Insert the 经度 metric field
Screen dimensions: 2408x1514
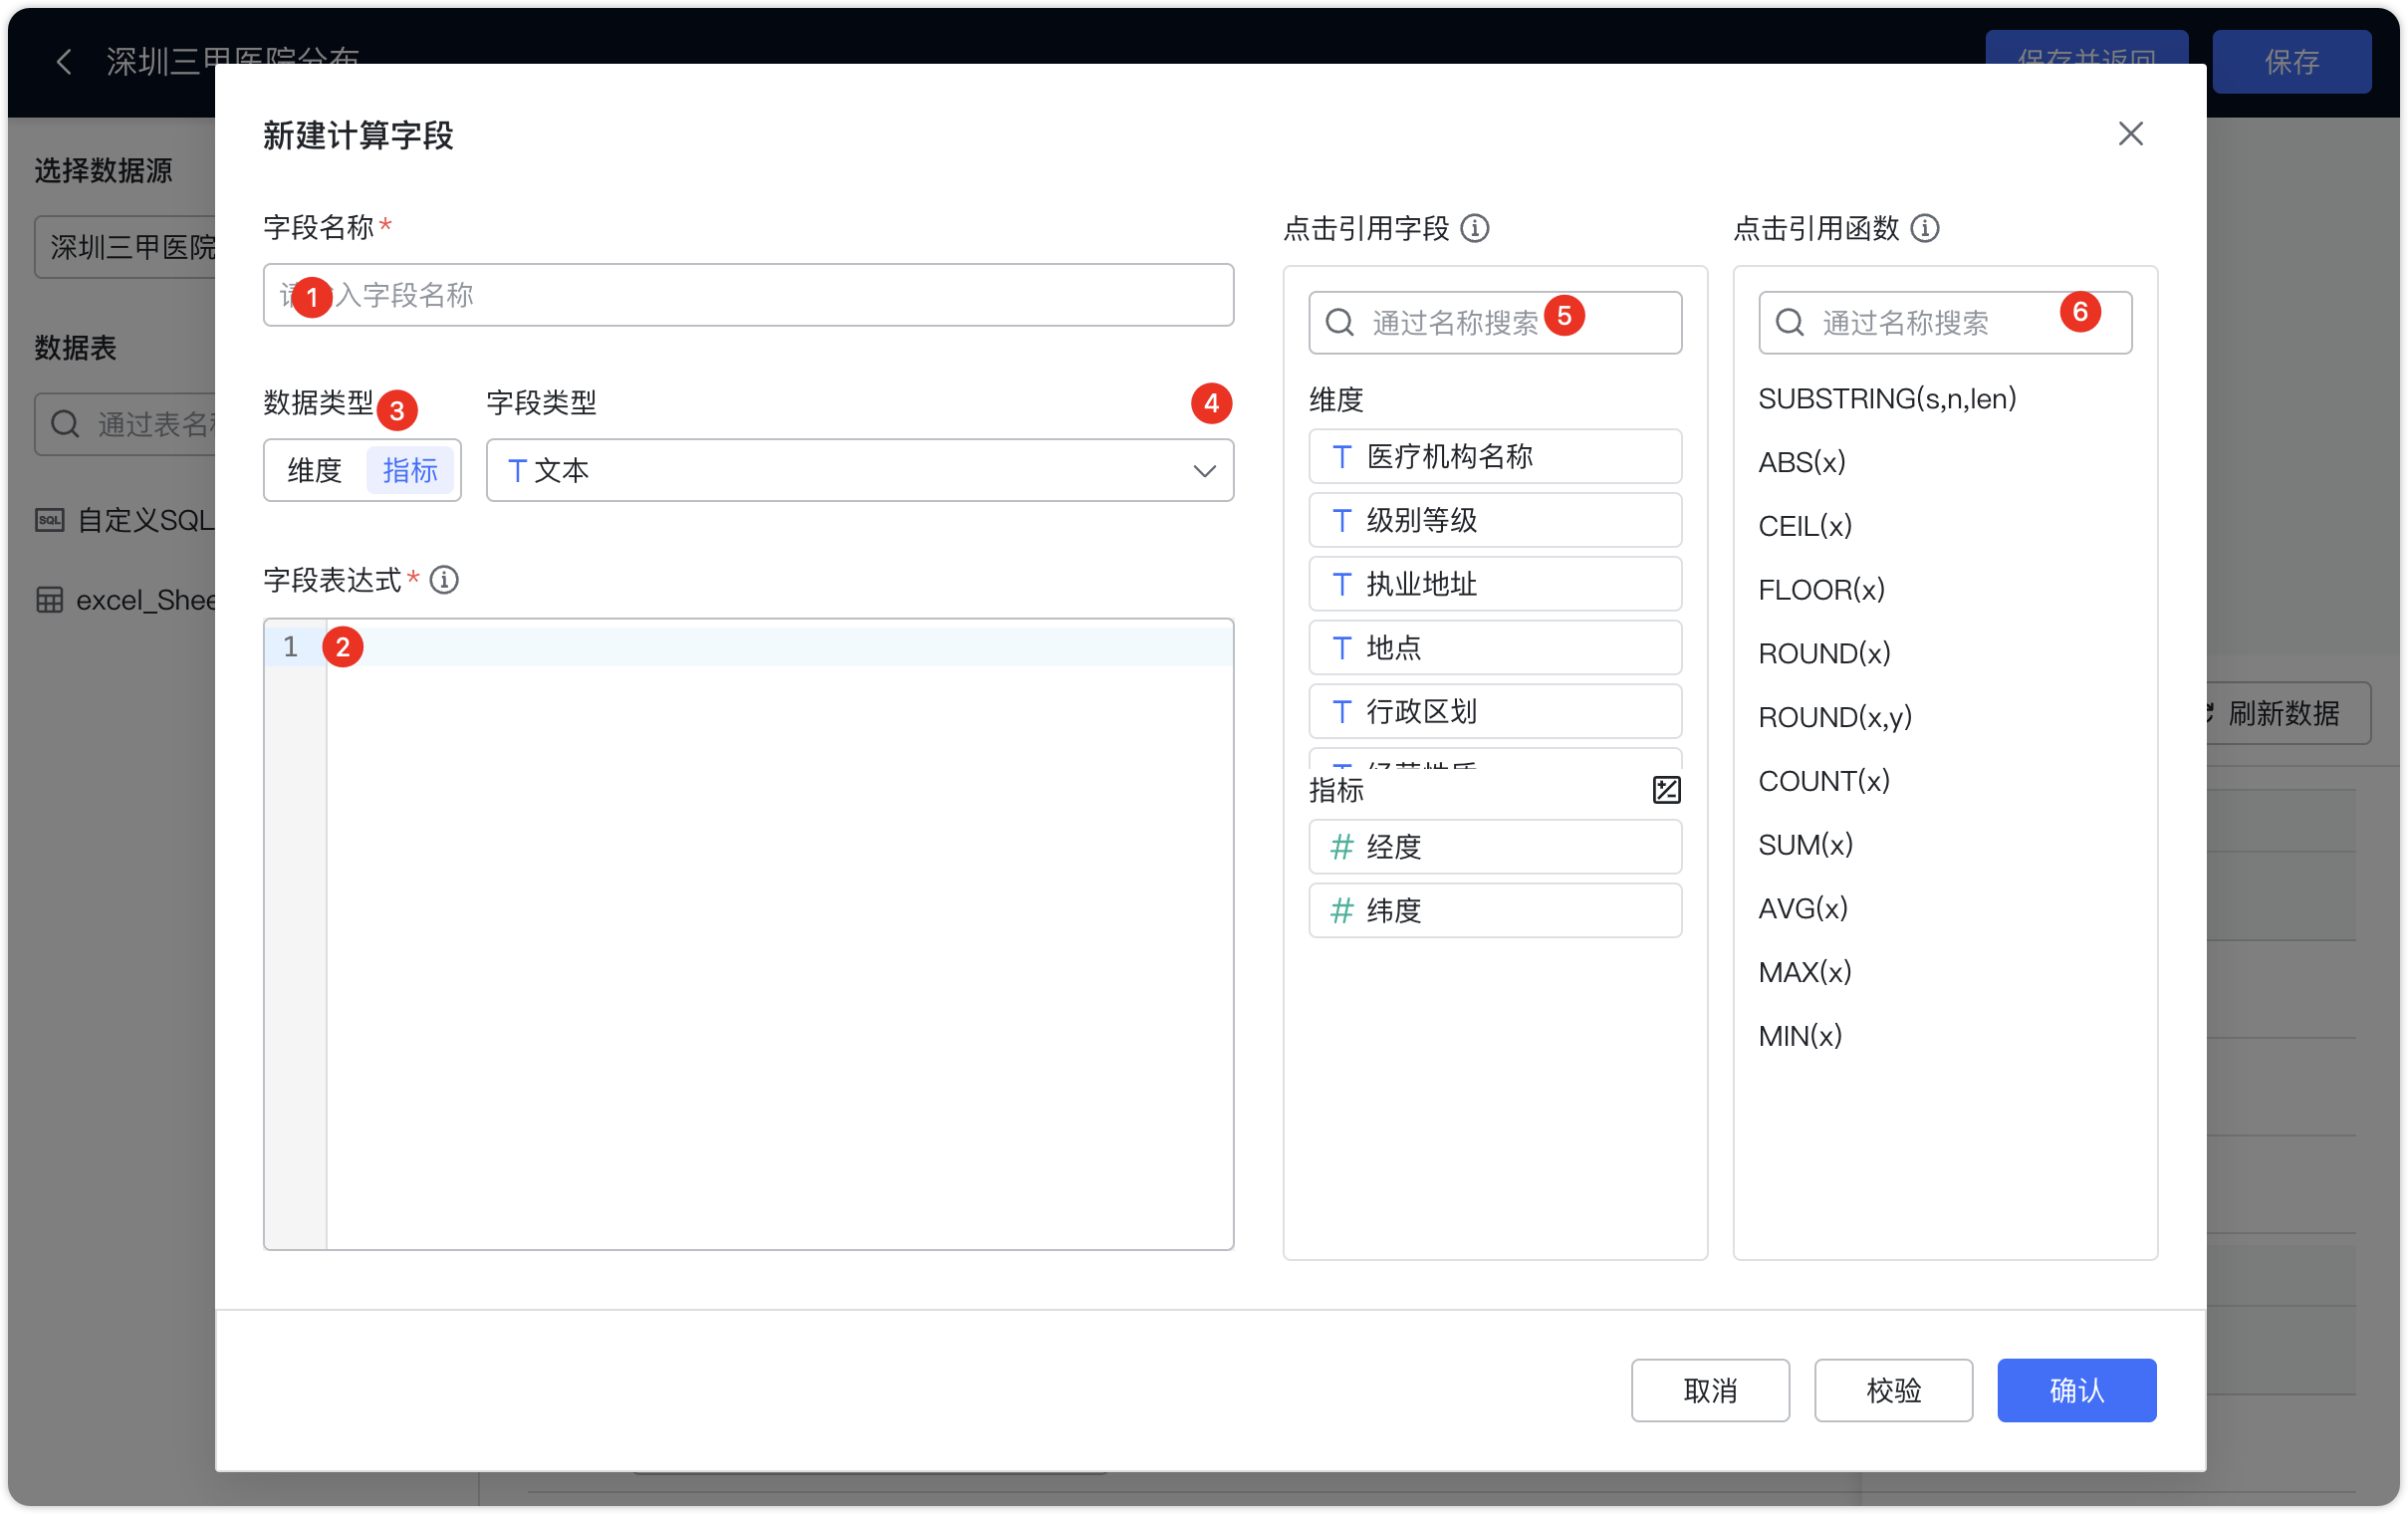coord(1495,847)
